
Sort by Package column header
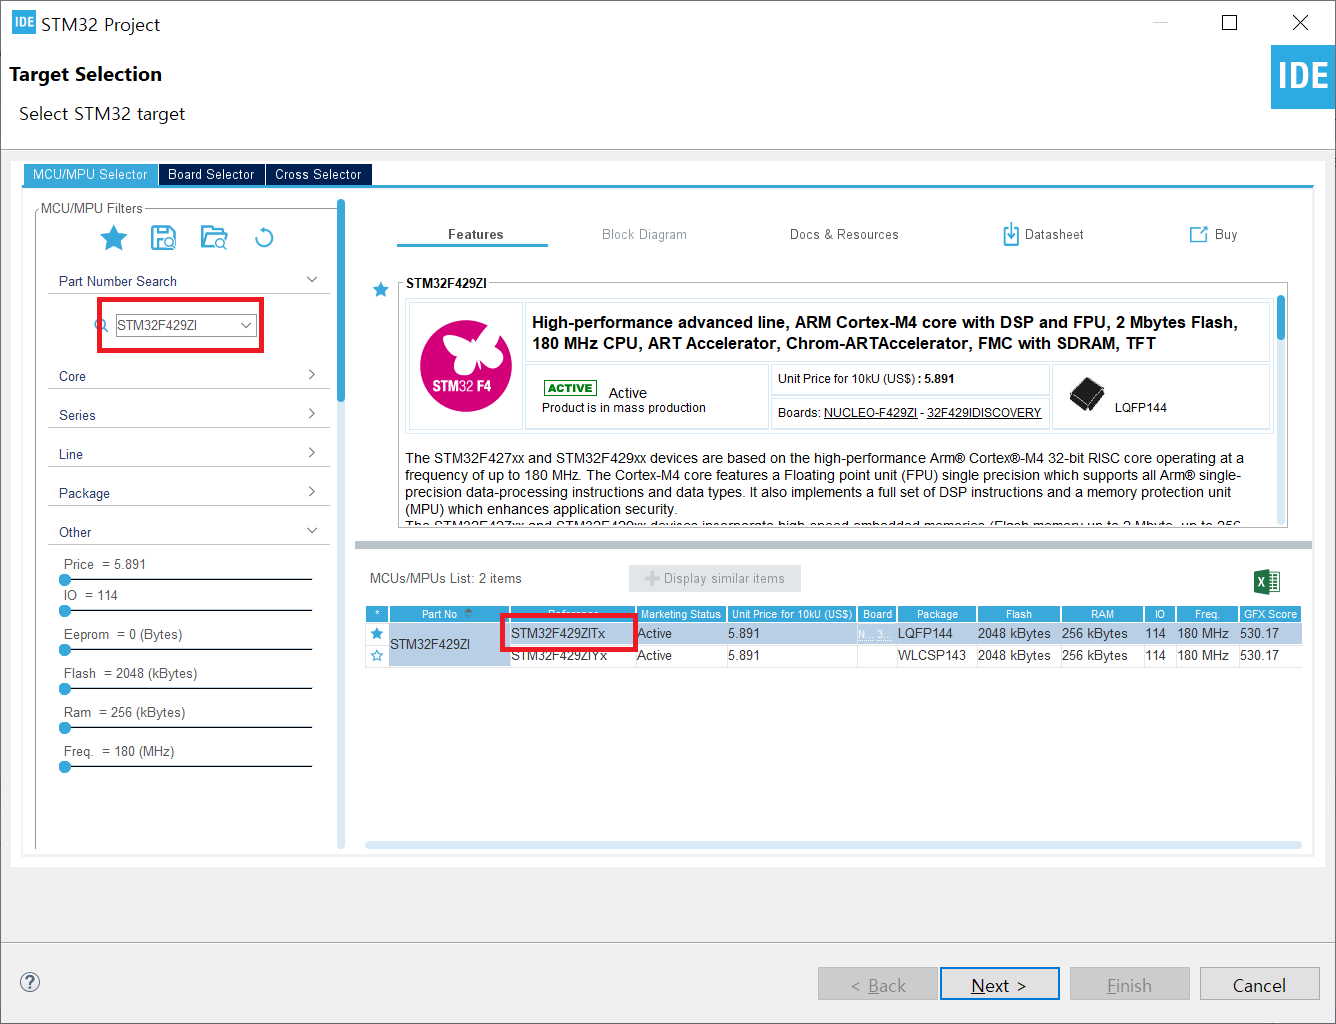click(x=937, y=614)
